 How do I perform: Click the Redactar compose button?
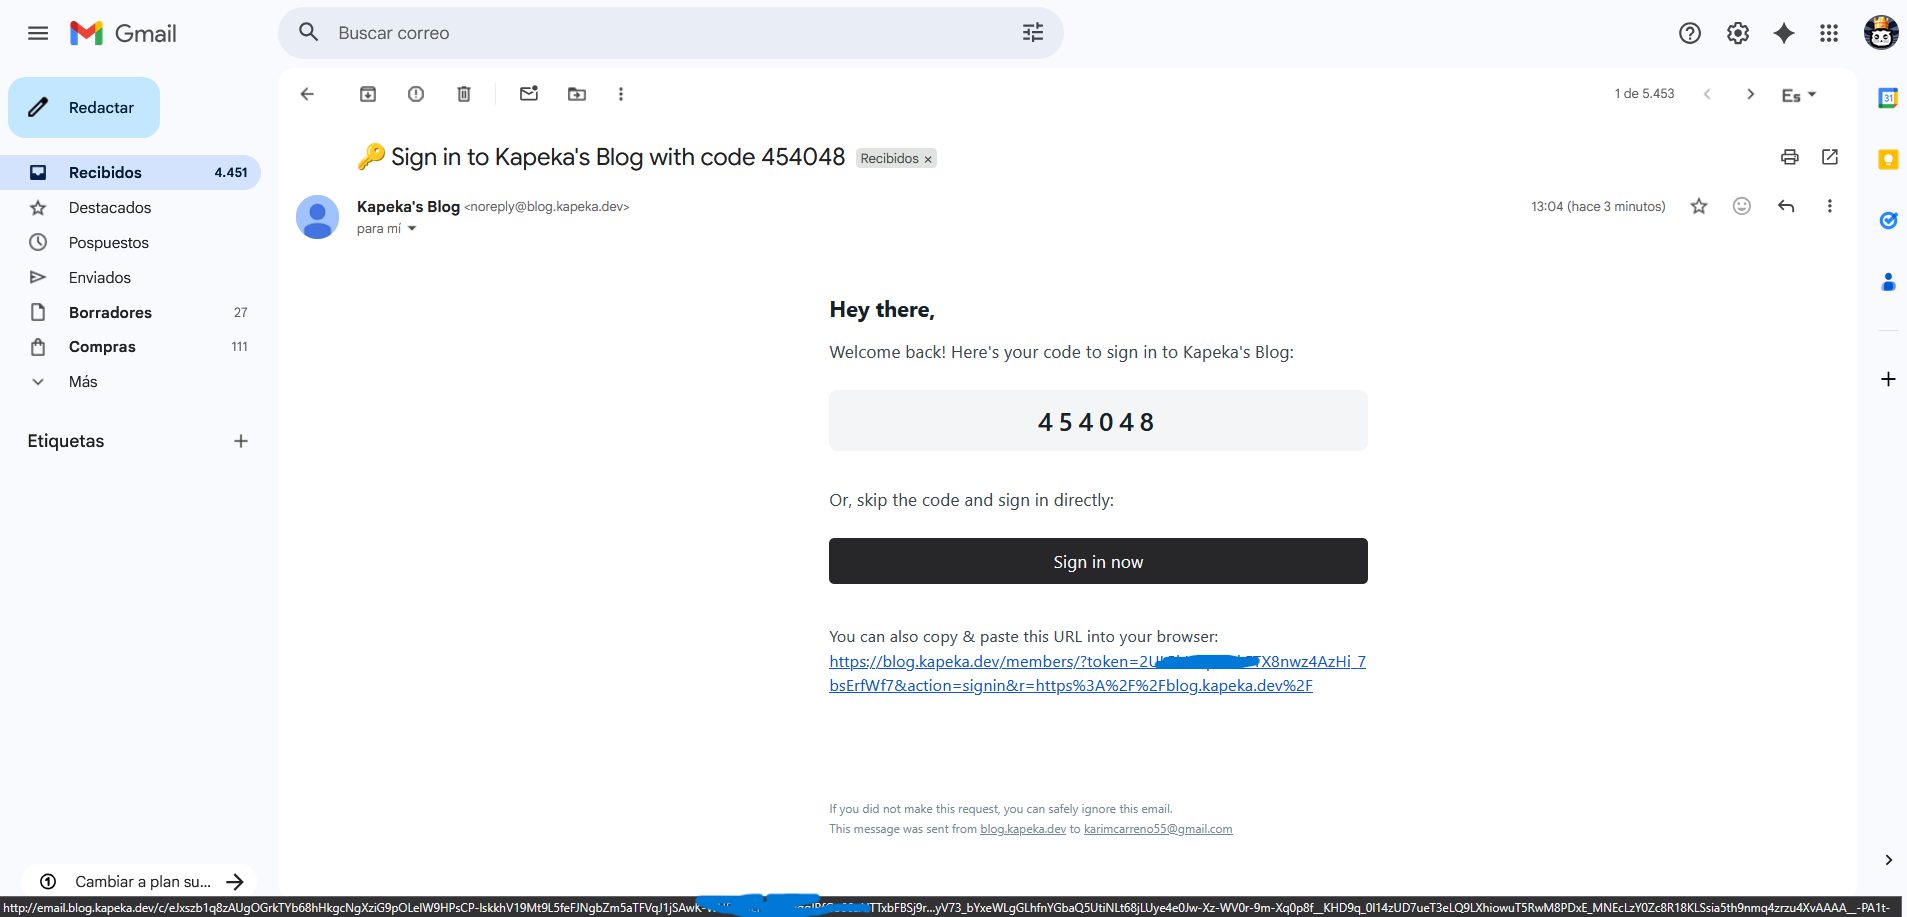pyautogui.click(x=84, y=108)
